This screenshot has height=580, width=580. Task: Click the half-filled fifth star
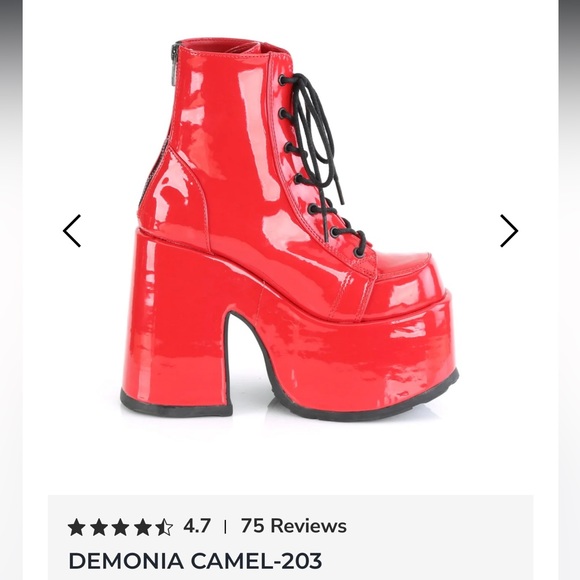click(164, 527)
